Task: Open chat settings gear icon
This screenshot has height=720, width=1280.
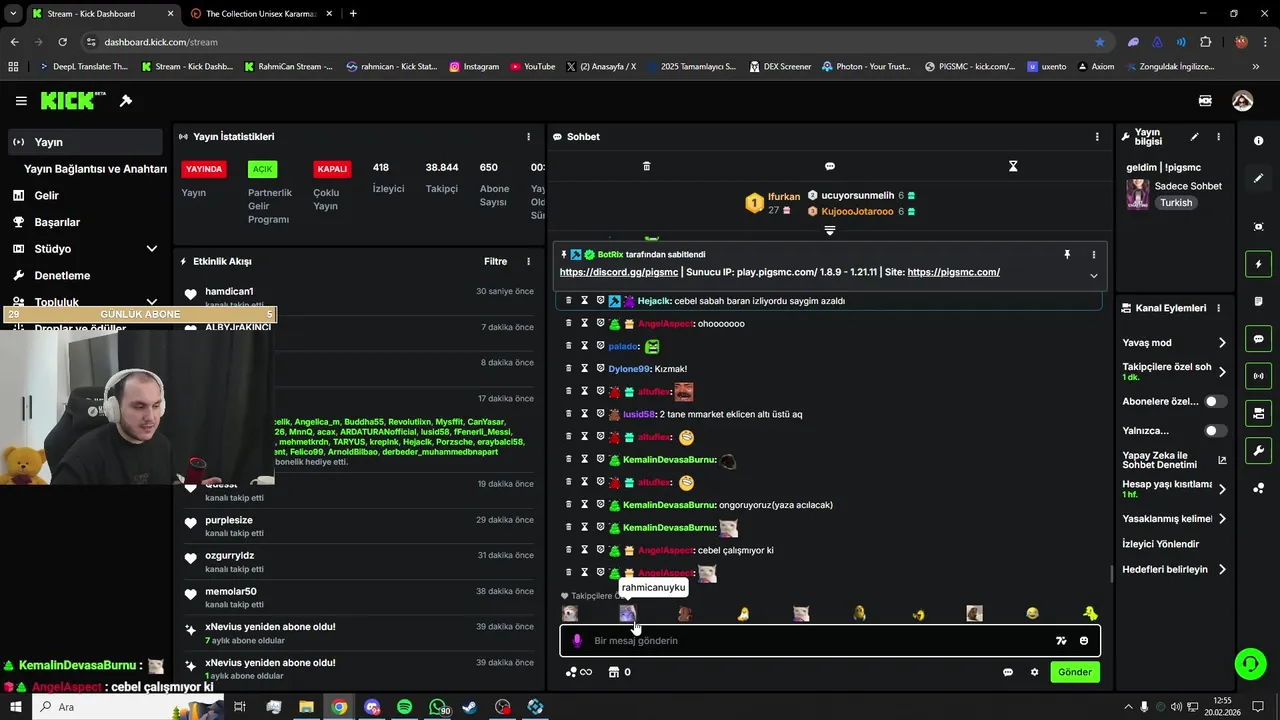Action: 1034,672
